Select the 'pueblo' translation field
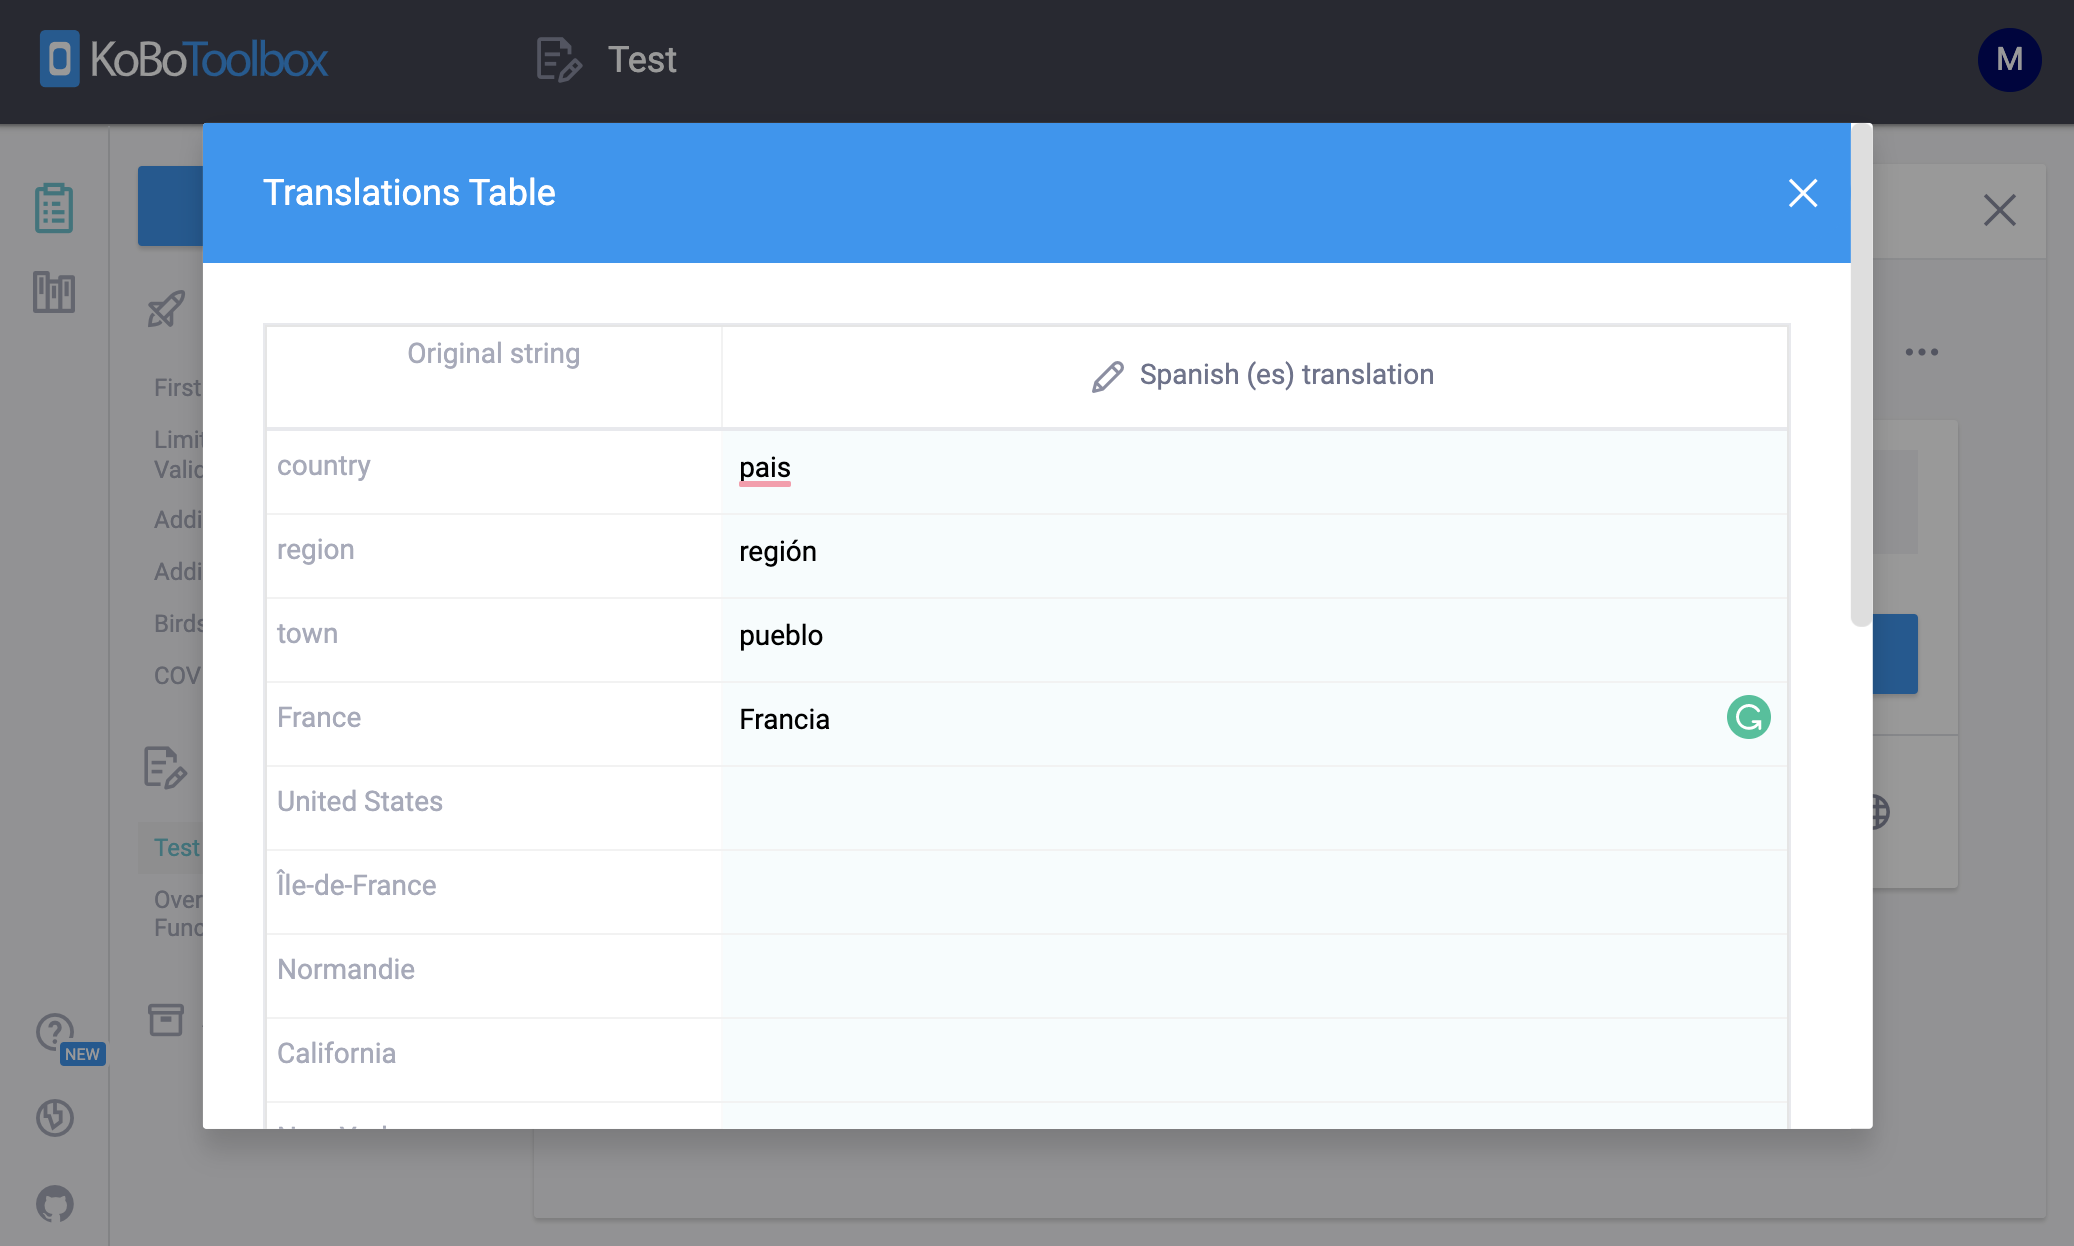Viewport: 2074px width, 1246px height. pyautogui.click(x=1254, y=637)
